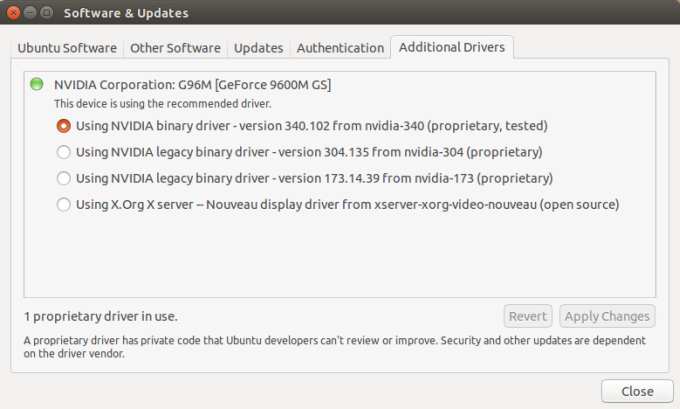The height and width of the screenshot is (409, 680).
Task: Click the '1 proprietary driver in use' status text
Action: [x=100, y=316]
